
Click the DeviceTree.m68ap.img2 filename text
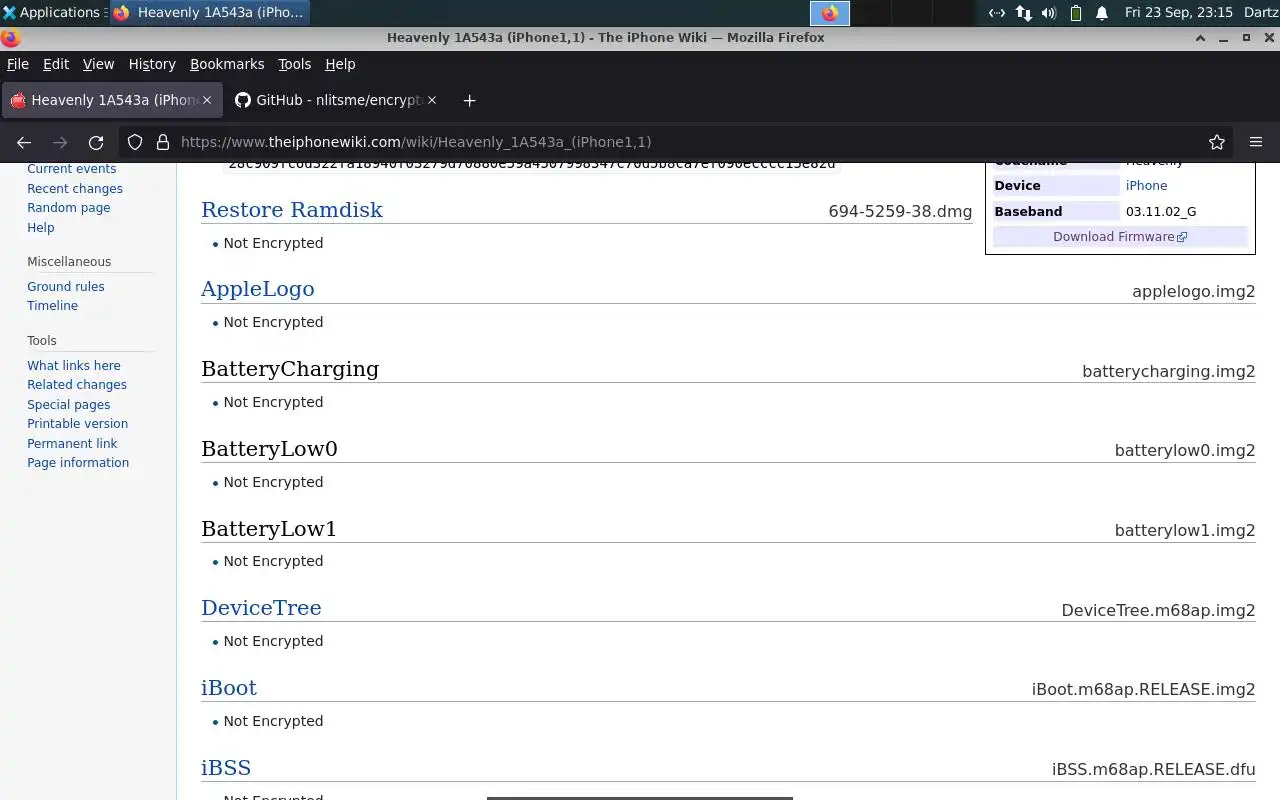(x=1158, y=611)
